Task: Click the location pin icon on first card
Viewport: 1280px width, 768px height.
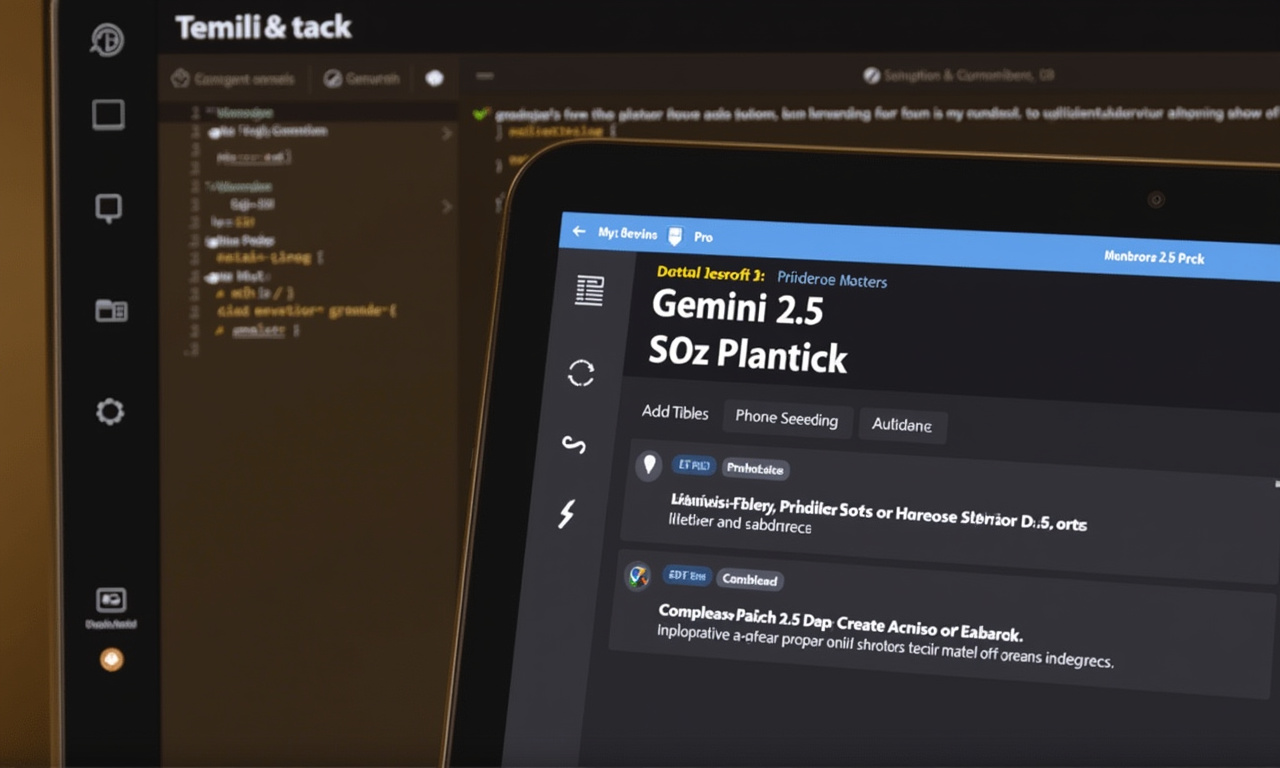Action: click(650, 464)
